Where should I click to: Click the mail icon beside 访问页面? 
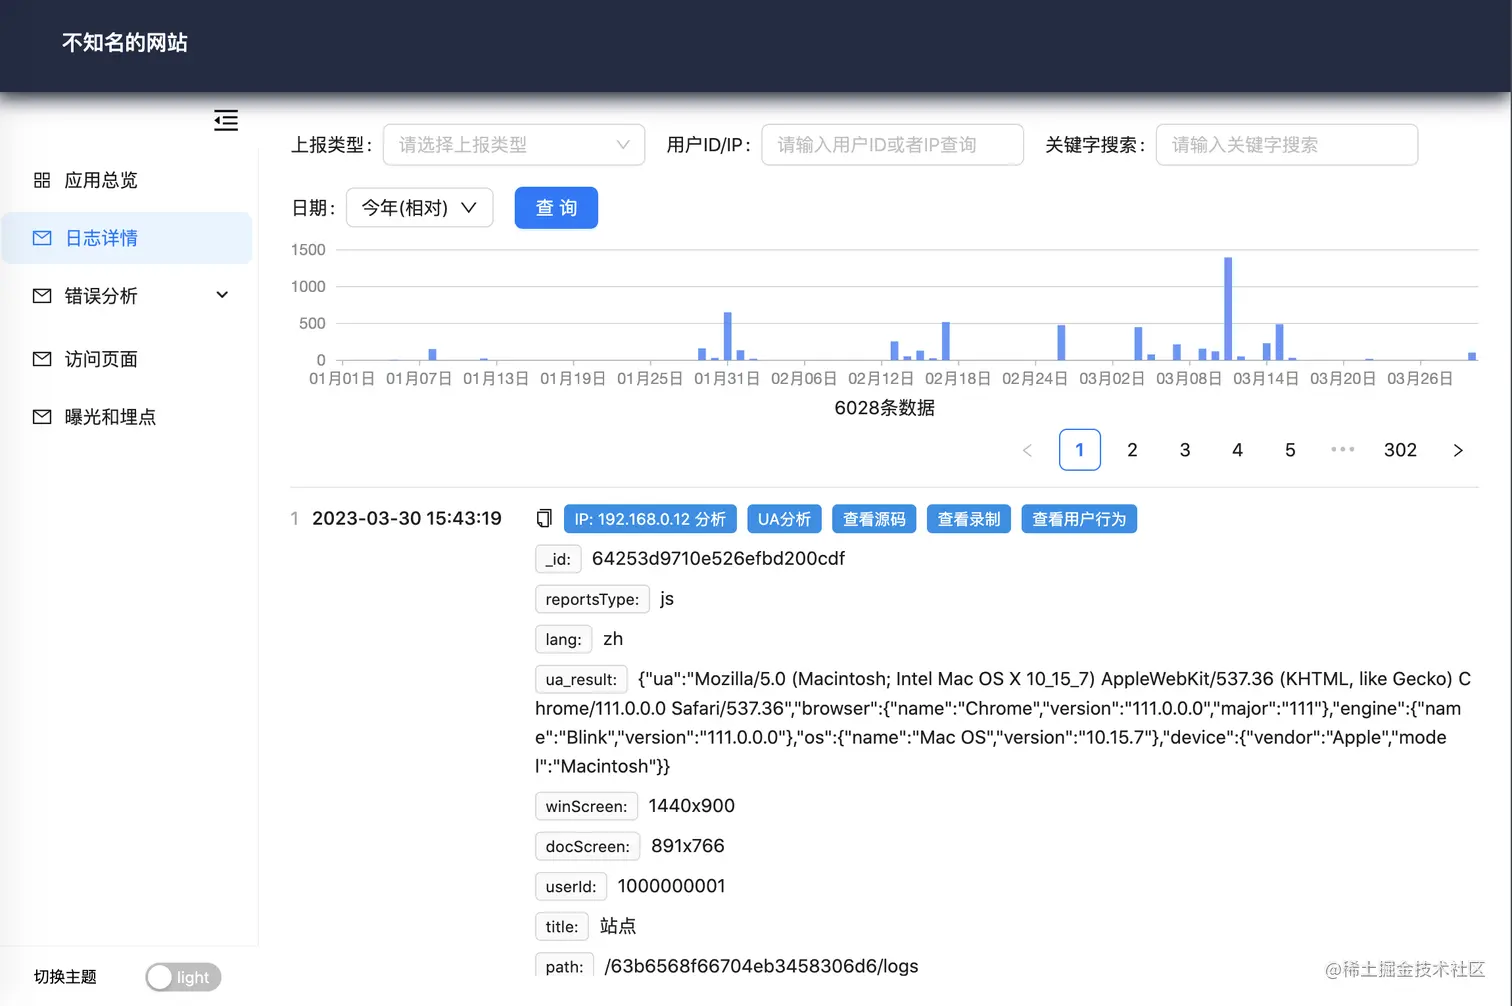(x=42, y=359)
